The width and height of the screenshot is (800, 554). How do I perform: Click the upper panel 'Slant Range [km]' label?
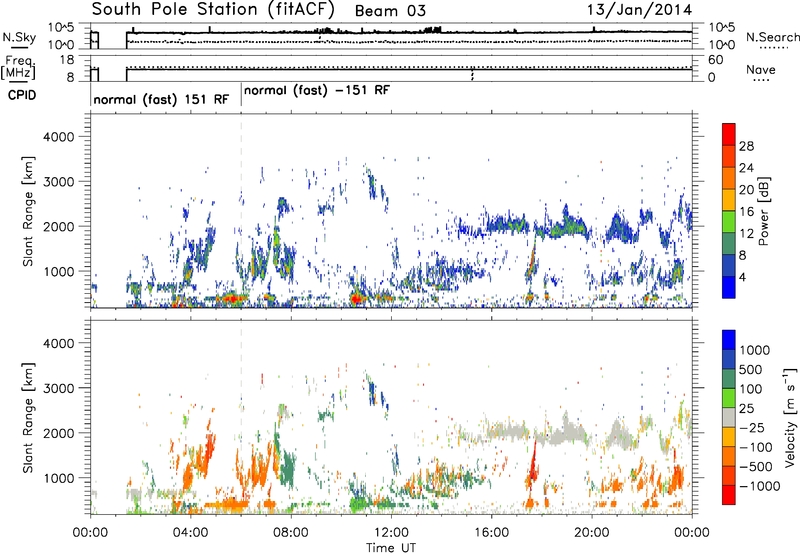28,211
